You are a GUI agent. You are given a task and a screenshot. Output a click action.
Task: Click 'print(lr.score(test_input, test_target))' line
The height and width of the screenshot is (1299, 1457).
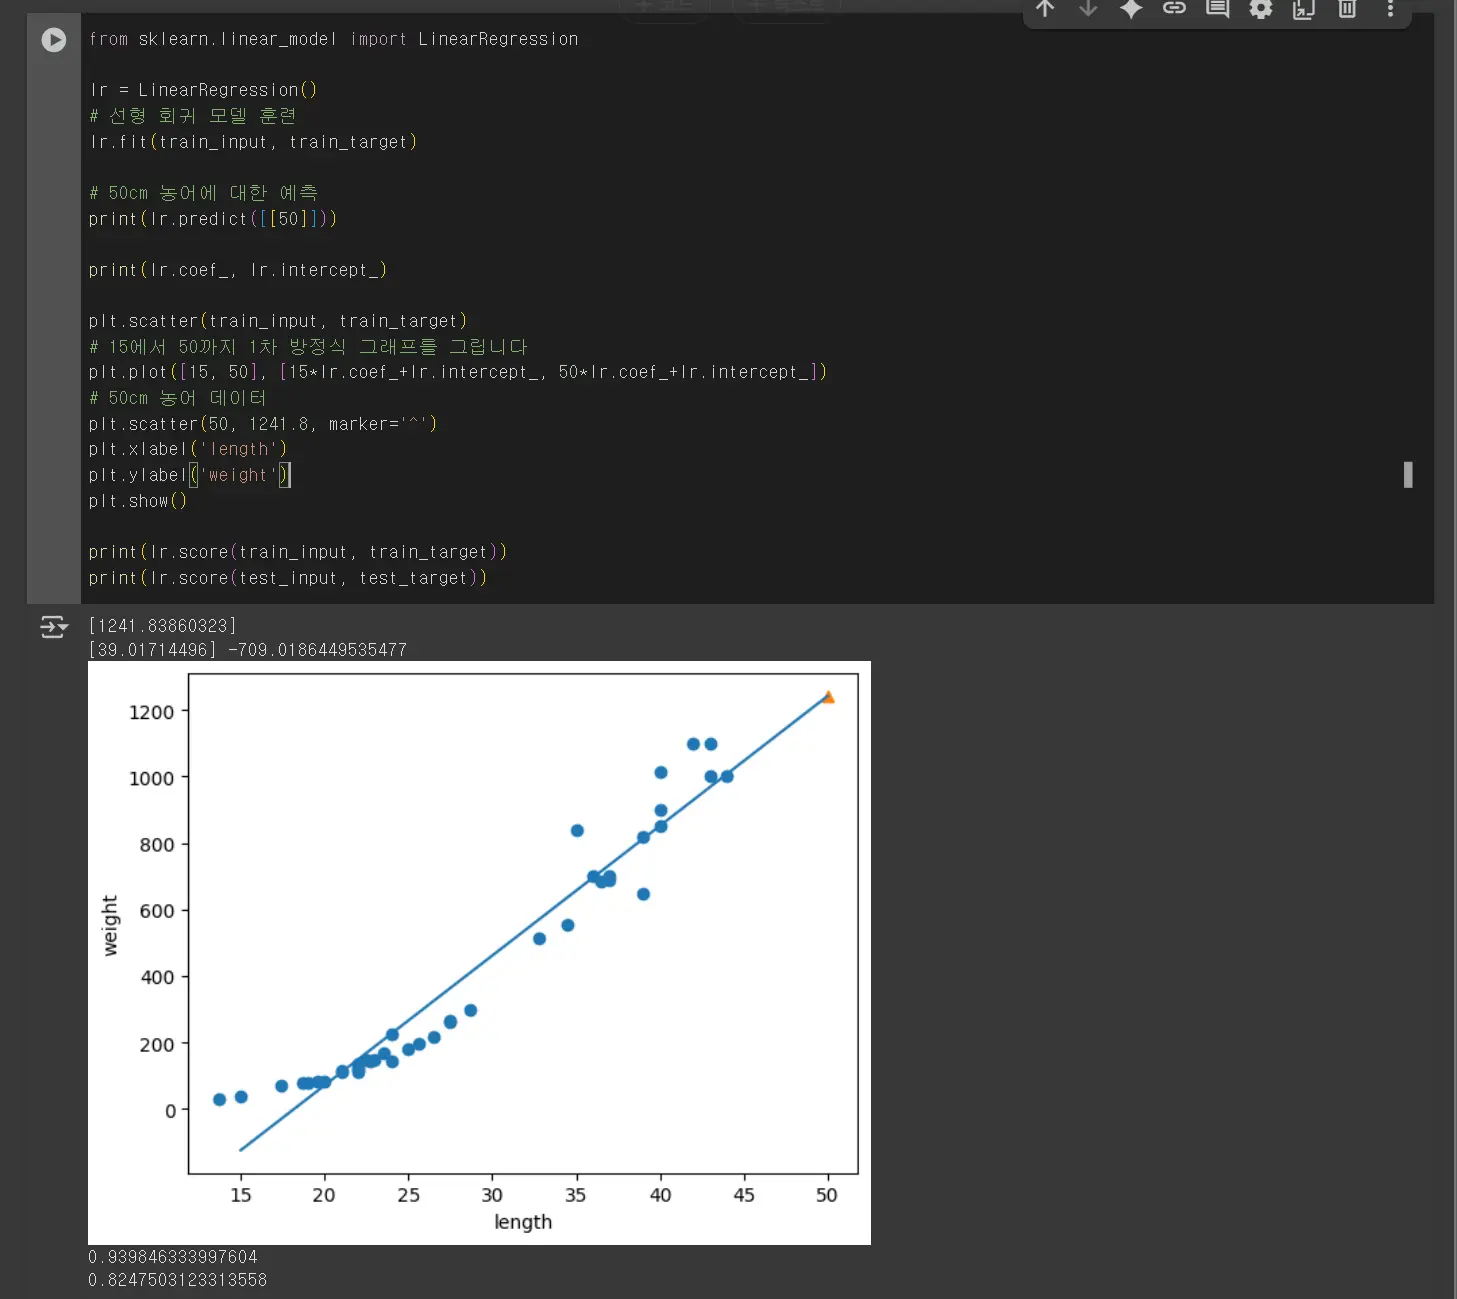tap(288, 578)
